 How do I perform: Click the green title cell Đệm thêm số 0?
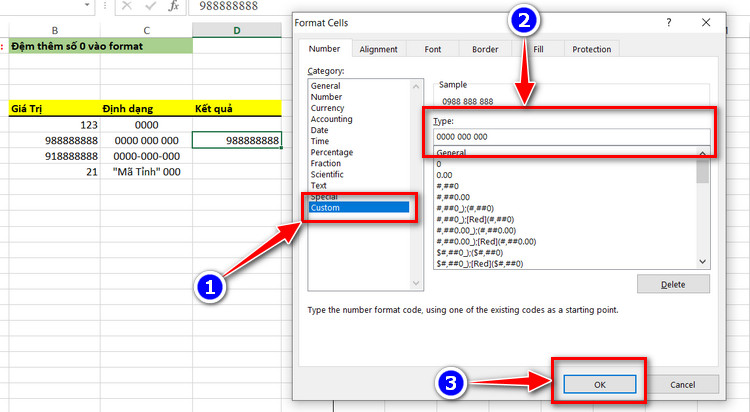[x=100, y=46]
